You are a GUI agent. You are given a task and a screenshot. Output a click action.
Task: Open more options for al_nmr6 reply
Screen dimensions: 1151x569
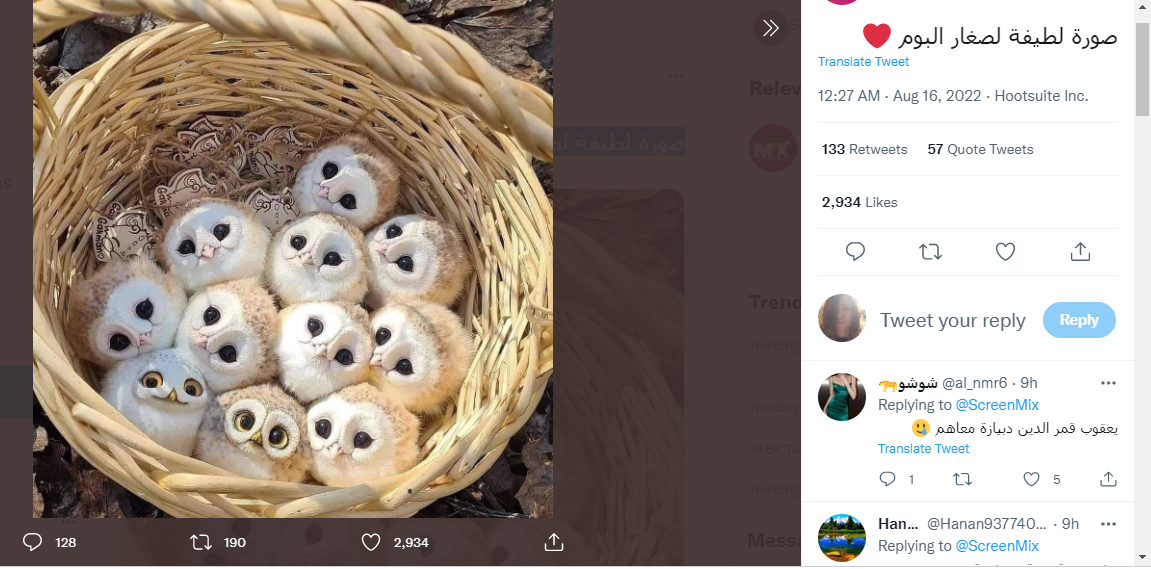(1108, 383)
